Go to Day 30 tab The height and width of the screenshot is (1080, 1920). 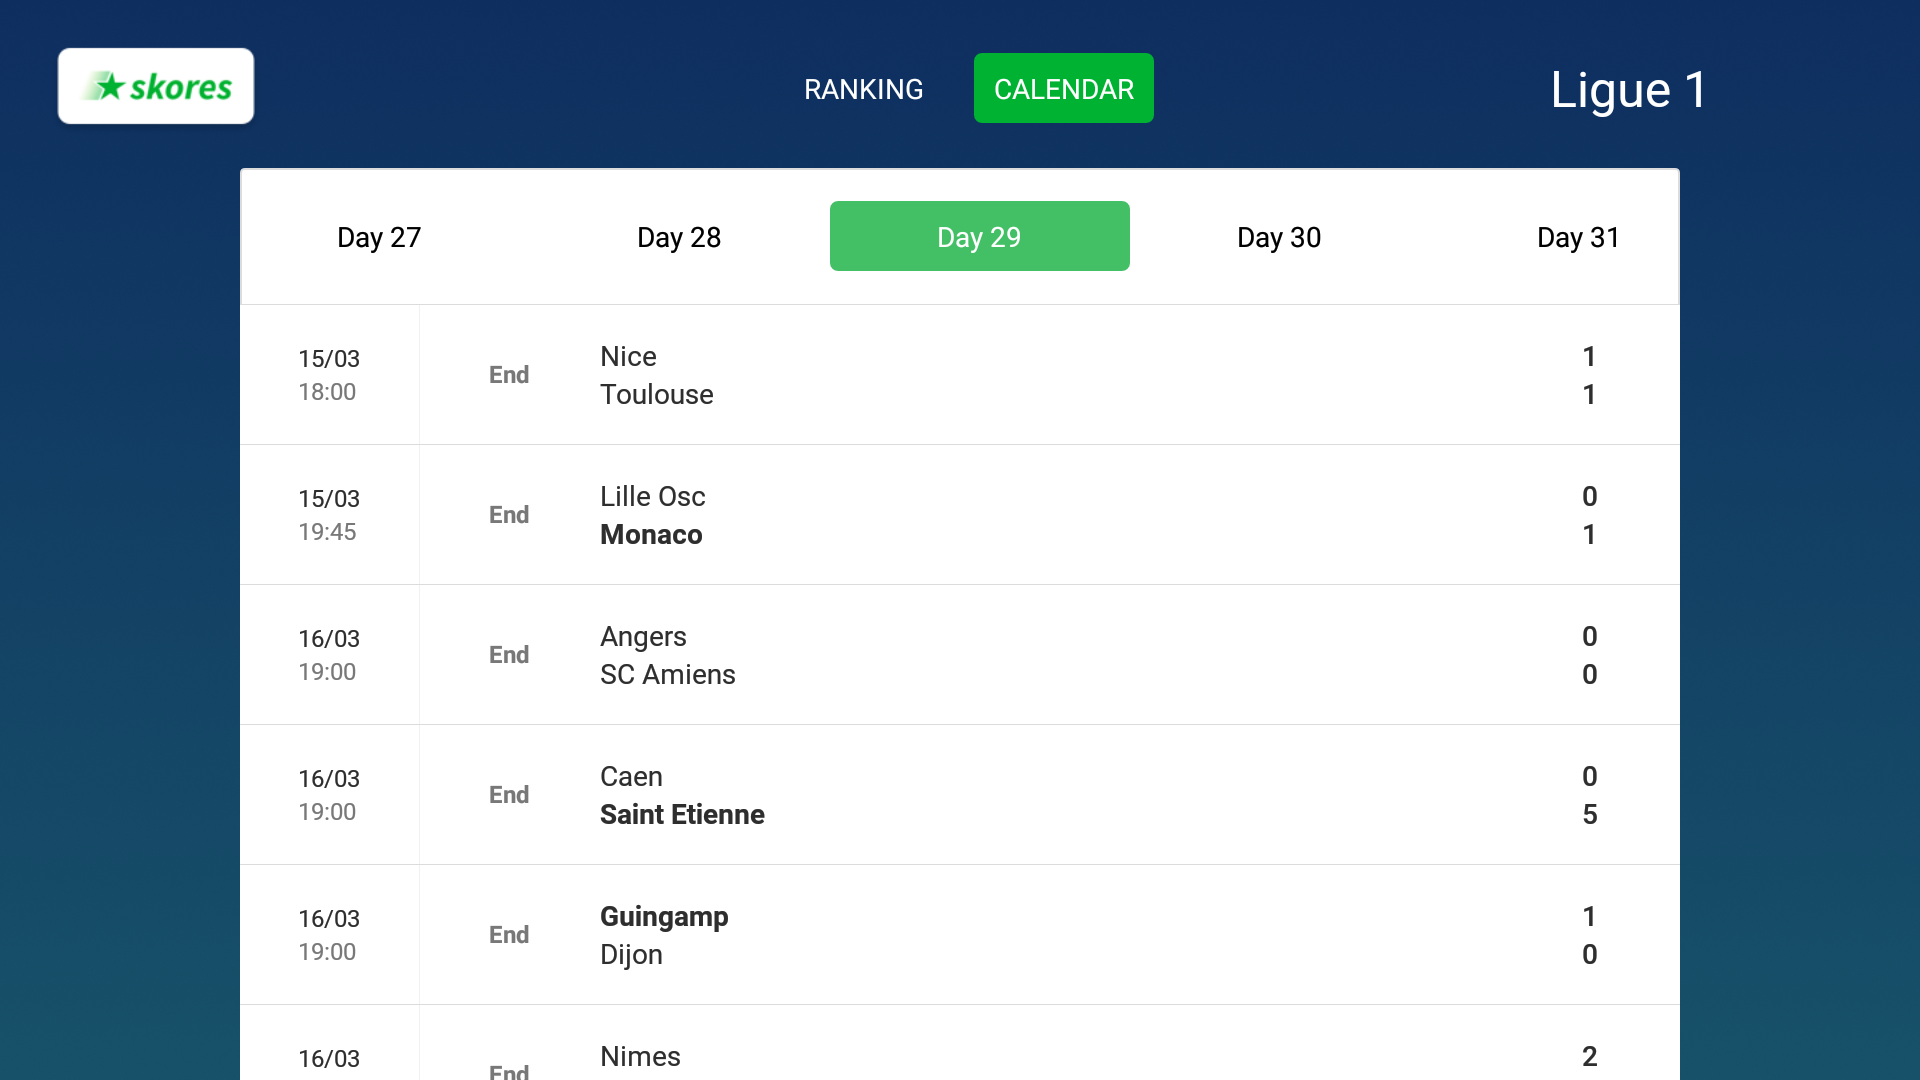click(1279, 237)
